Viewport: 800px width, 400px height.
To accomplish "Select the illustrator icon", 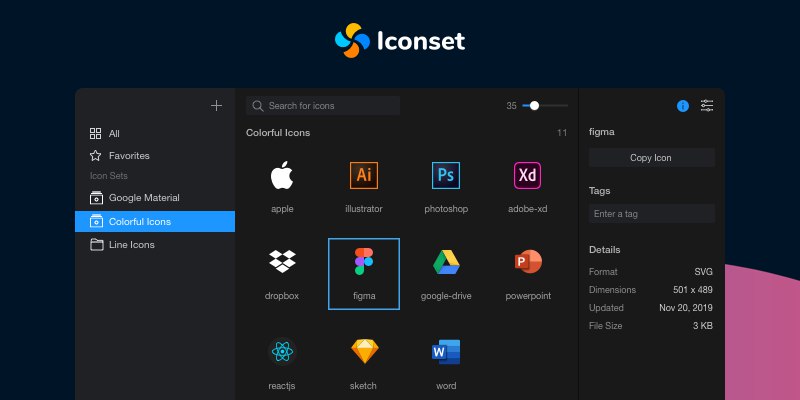I will tap(364, 176).
